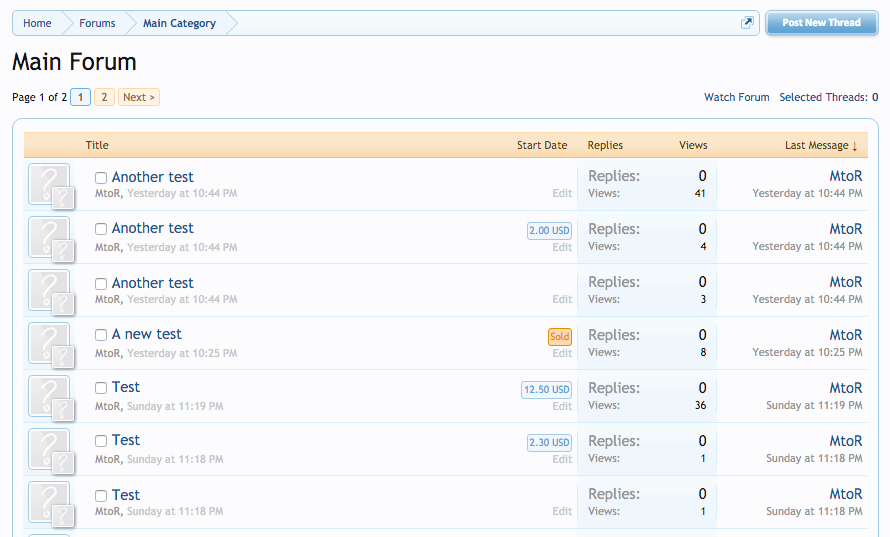The image size is (890, 537).
Task: Tick the checkbox beside A new test thread
Action: tap(101, 335)
